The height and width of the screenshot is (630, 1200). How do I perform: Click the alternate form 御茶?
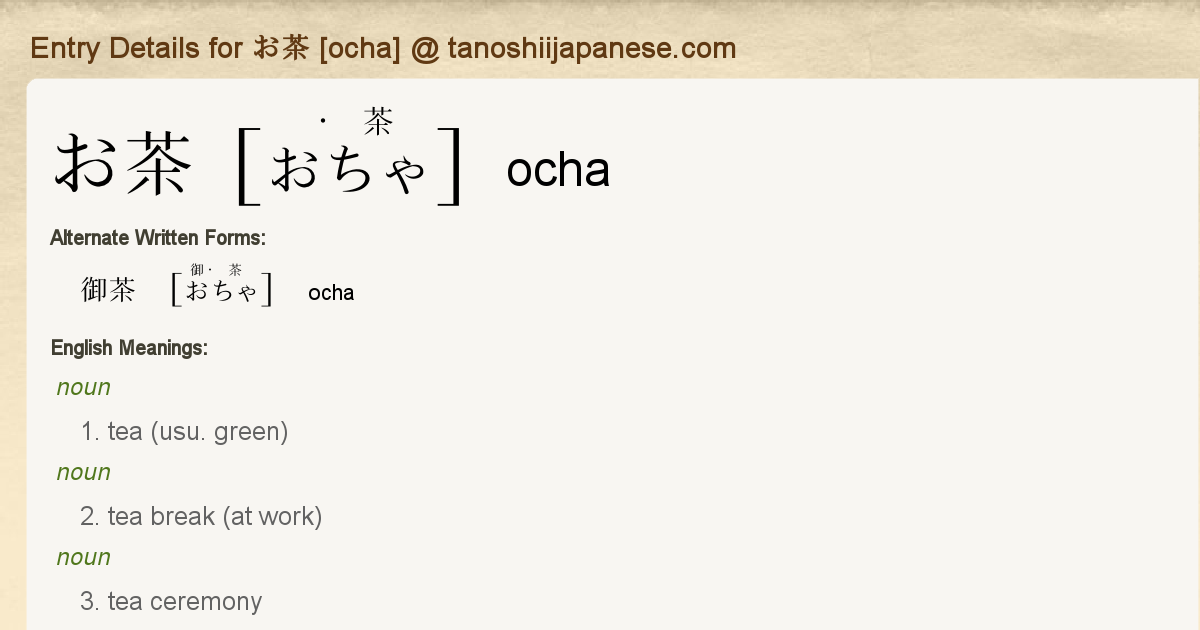pos(108,290)
